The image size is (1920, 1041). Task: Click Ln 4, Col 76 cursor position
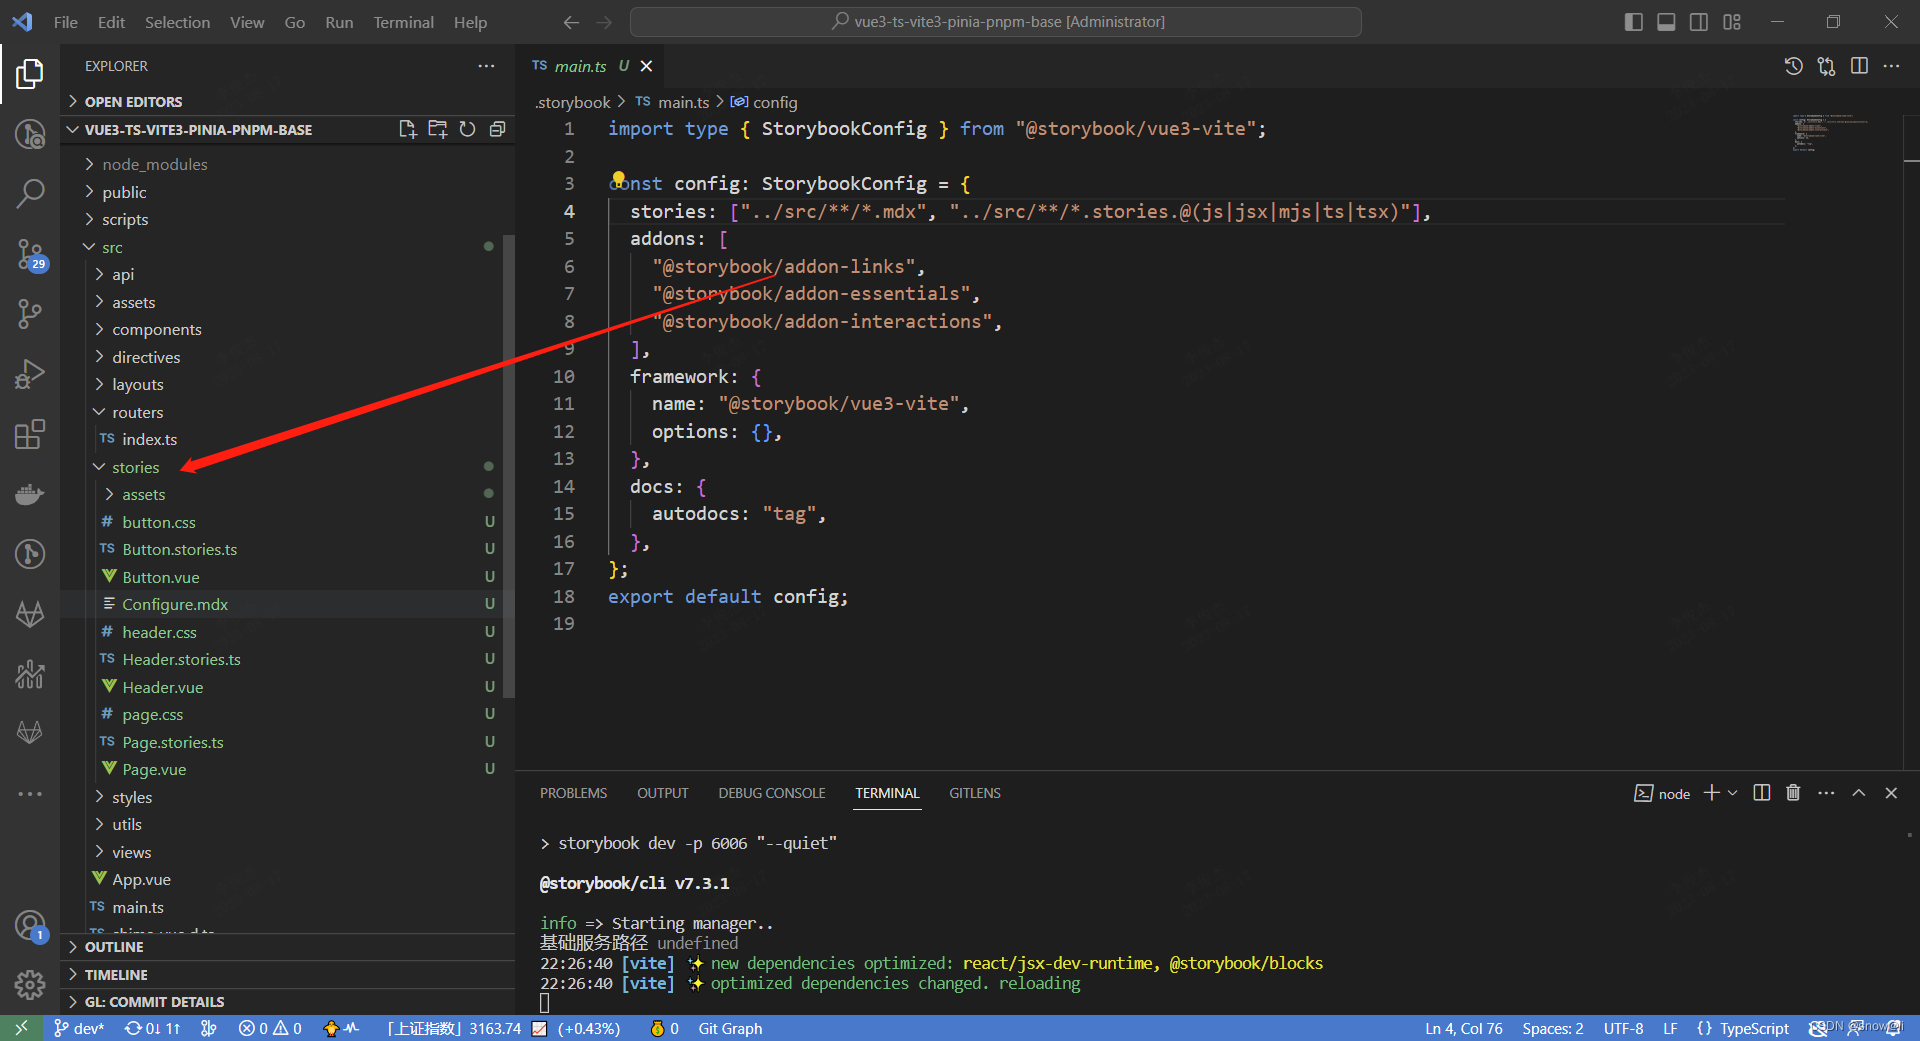(x=1463, y=1028)
